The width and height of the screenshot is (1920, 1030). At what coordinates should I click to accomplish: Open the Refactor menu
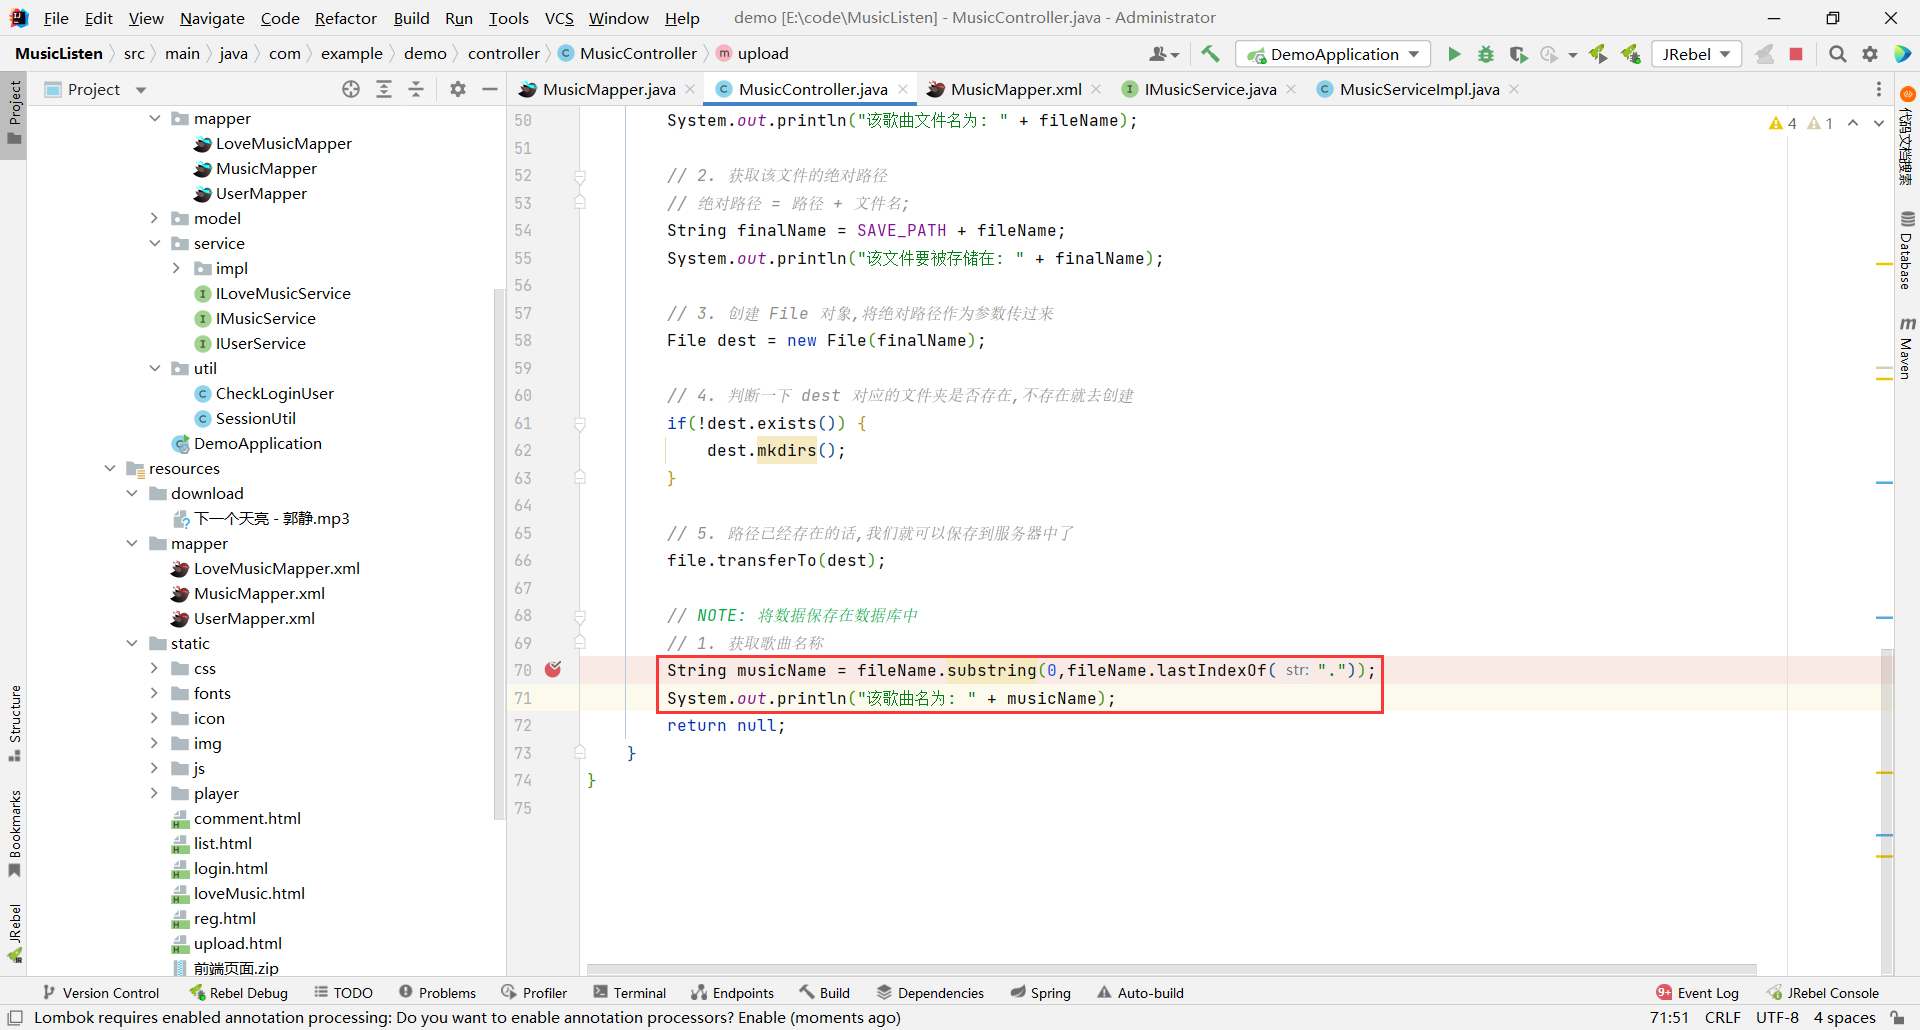coord(345,18)
